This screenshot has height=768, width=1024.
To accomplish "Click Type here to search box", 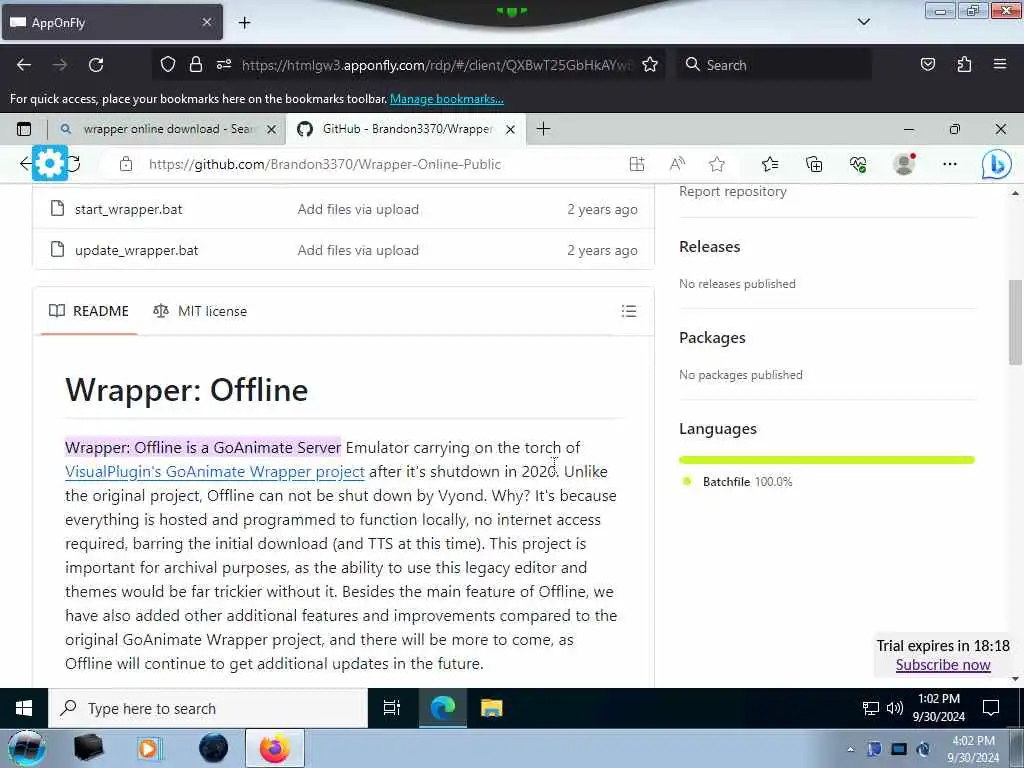I will (x=208, y=709).
